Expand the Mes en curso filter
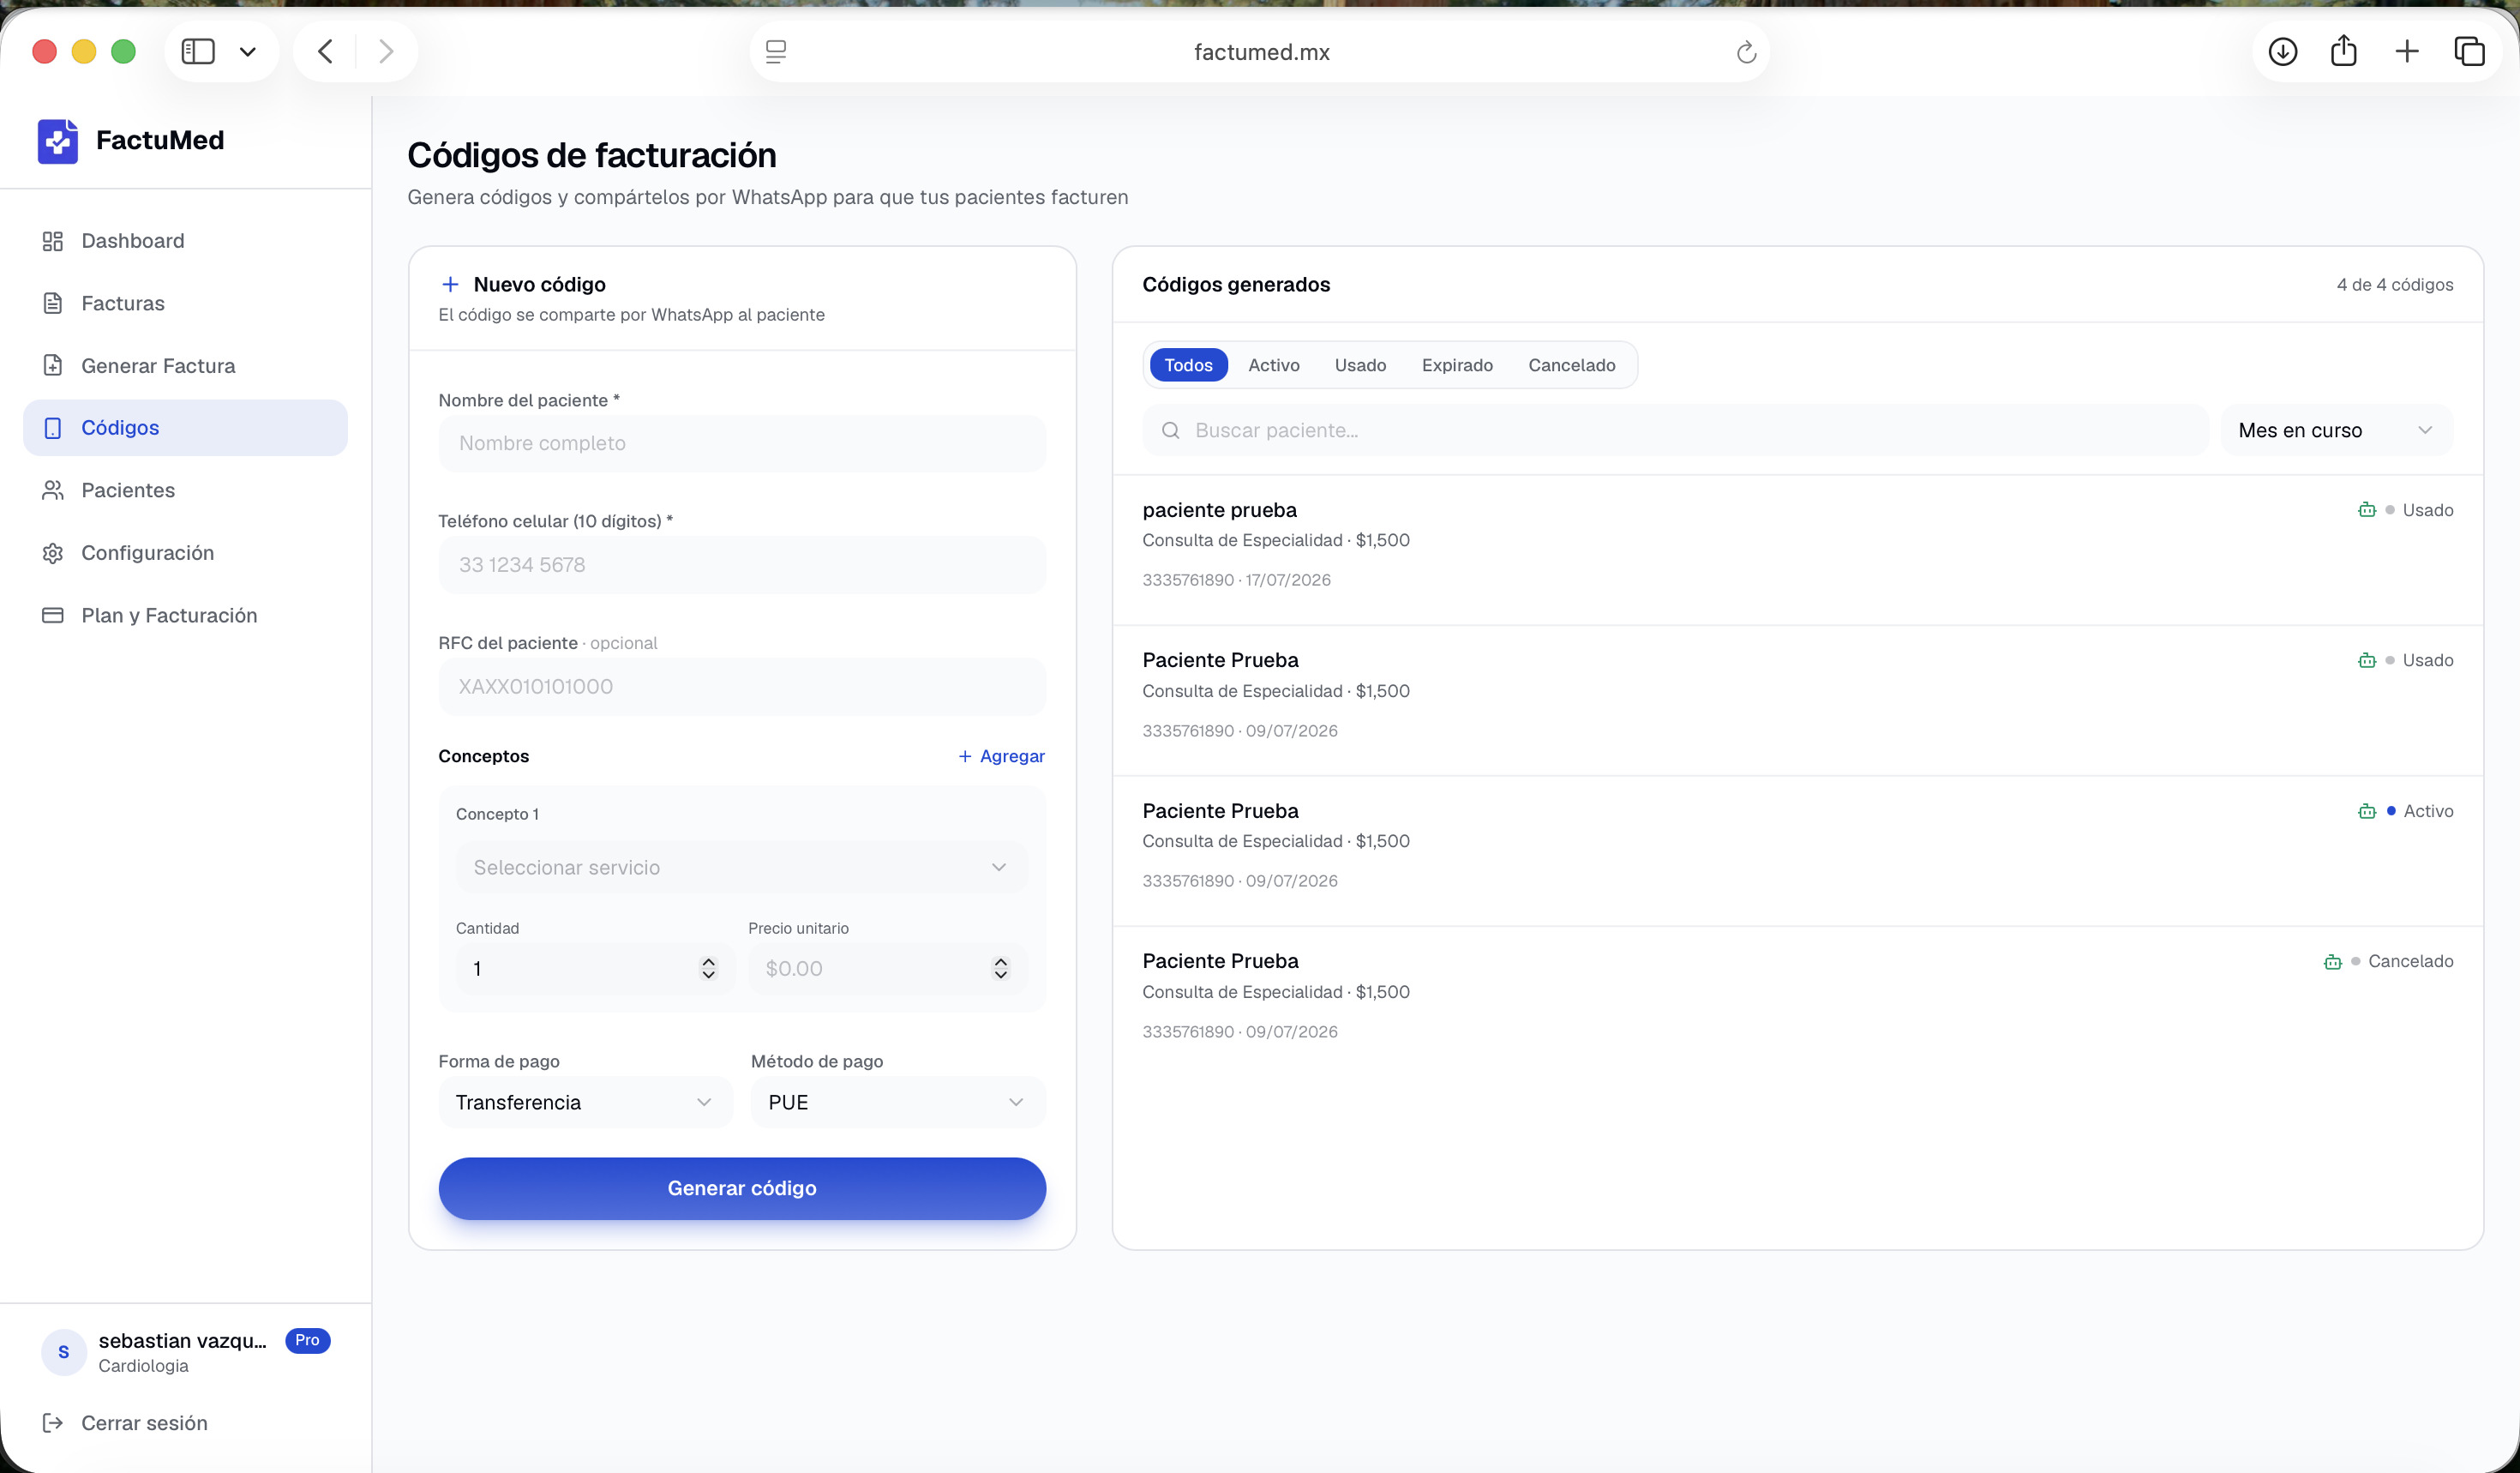 pyautogui.click(x=2337, y=430)
